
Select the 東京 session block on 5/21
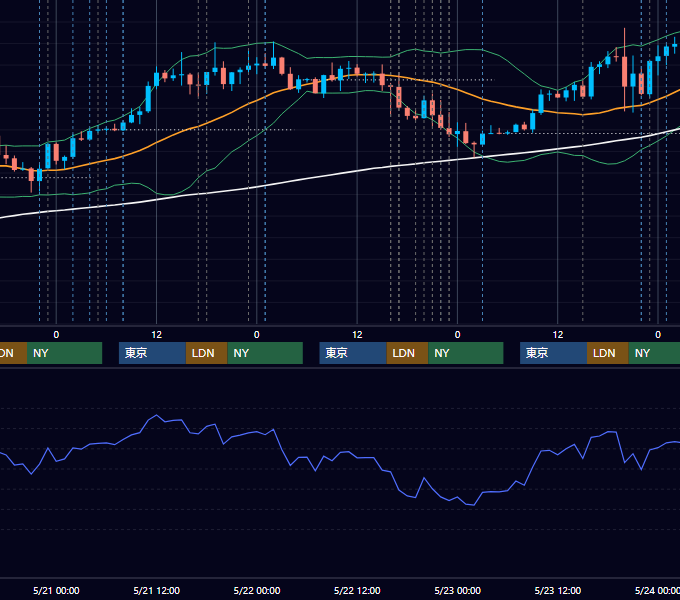pyautogui.click(x=152, y=353)
